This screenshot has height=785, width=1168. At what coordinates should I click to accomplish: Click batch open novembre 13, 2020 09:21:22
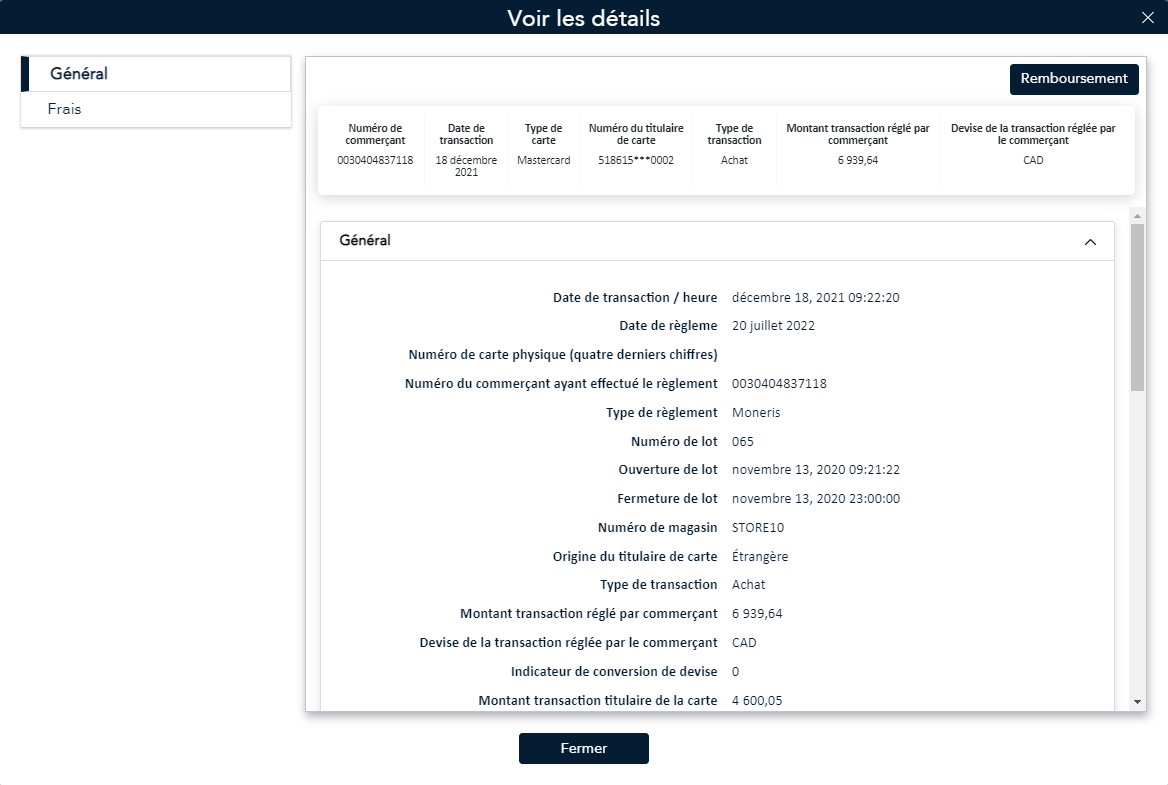816,470
